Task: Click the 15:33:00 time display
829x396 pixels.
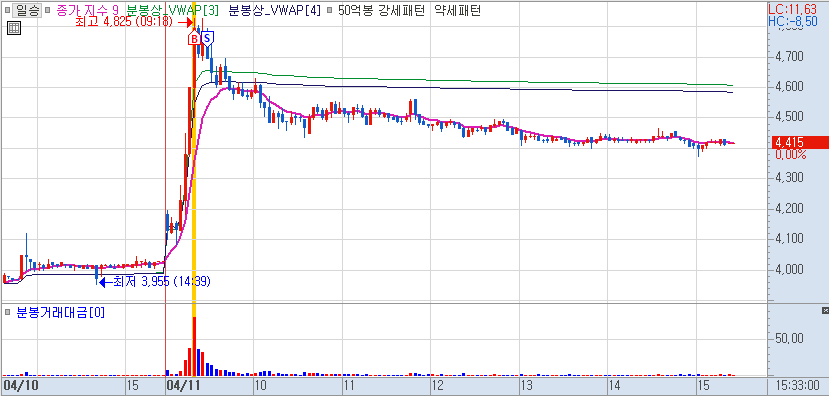Action: pos(798,384)
